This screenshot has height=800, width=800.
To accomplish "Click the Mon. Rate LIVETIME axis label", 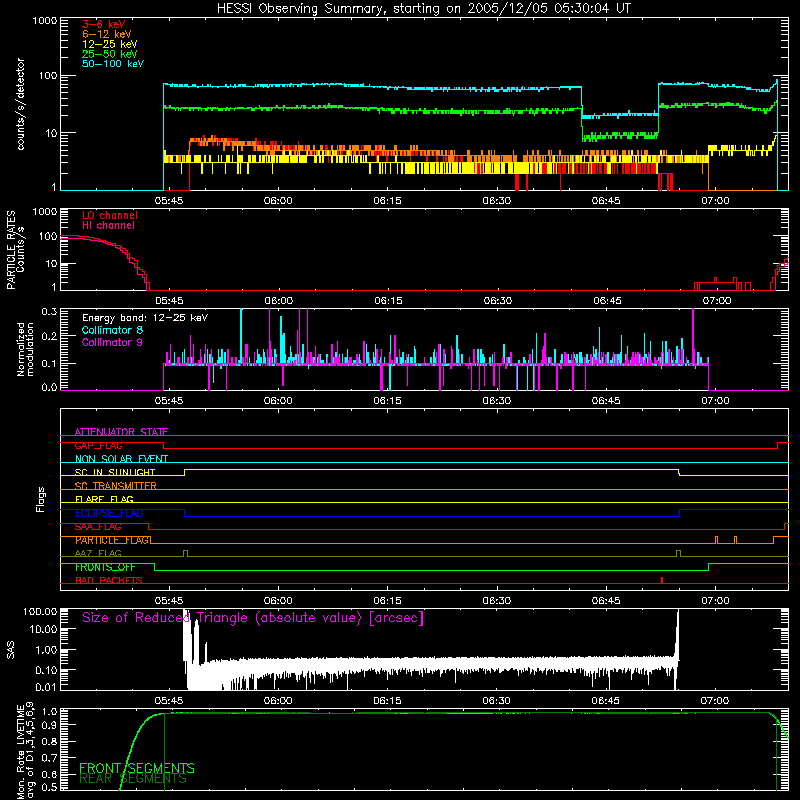I will (25, 751).
